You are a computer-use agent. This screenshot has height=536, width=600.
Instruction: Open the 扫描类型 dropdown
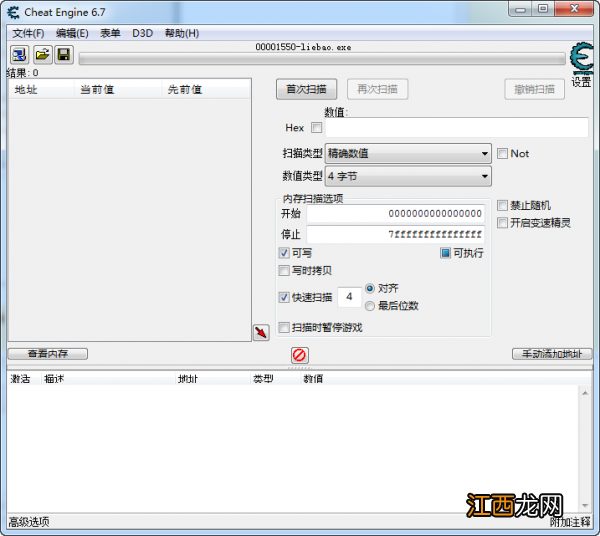[x=408, y=154]
